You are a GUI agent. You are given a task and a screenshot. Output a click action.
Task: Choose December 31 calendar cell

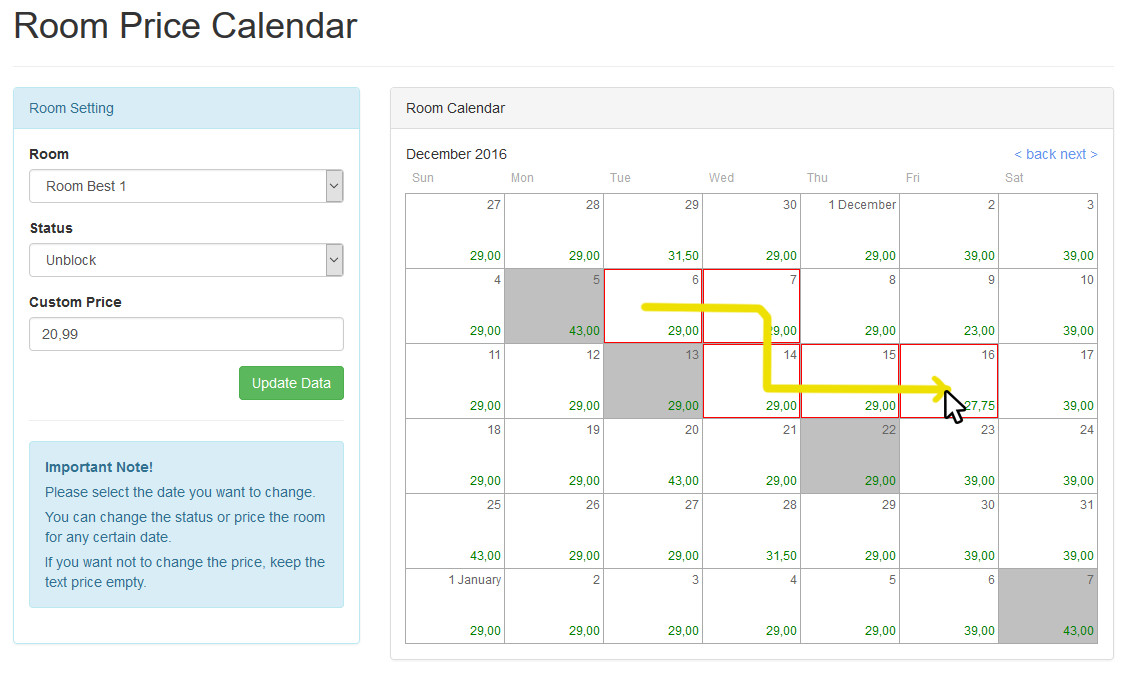coord(1048,531)
